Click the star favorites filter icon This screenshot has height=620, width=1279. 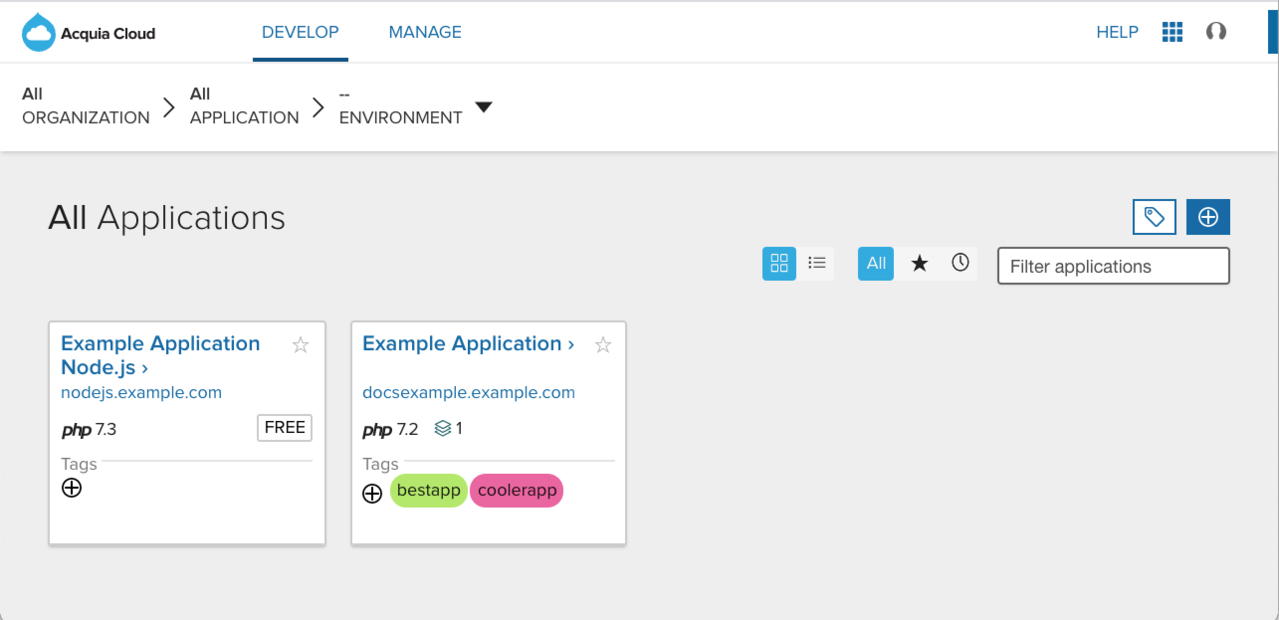coord(918,263)
